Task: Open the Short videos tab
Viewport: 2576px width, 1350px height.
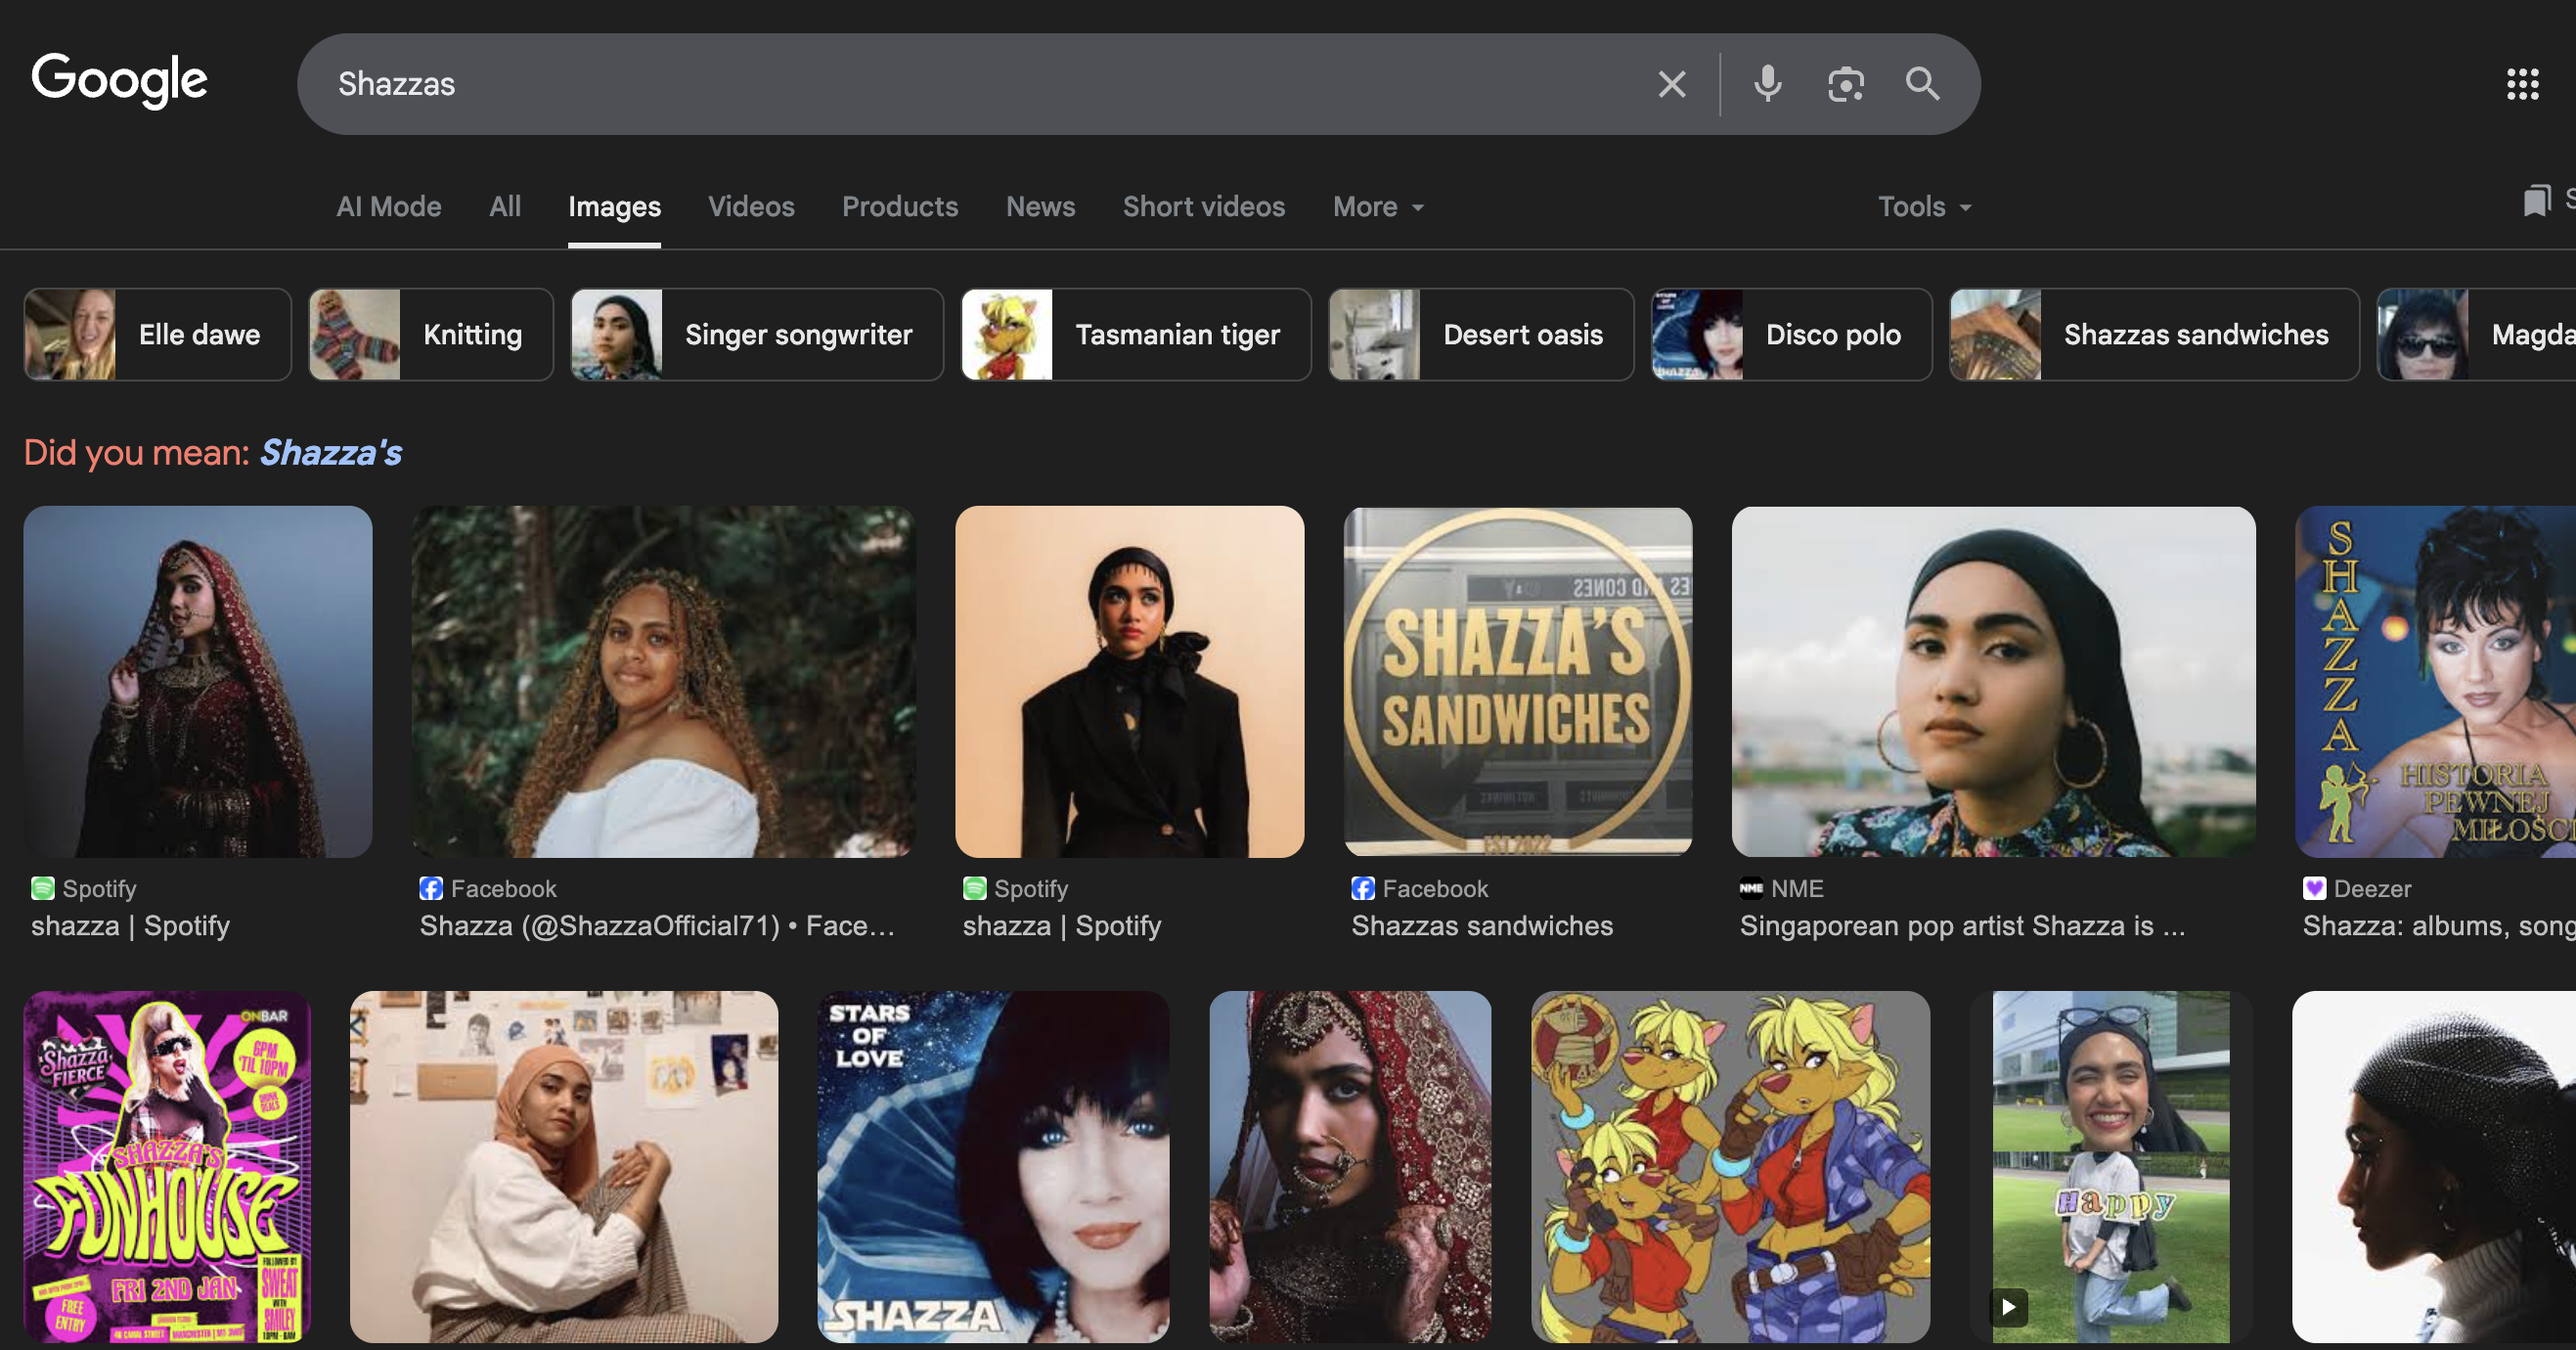Action: [1203, 207]
